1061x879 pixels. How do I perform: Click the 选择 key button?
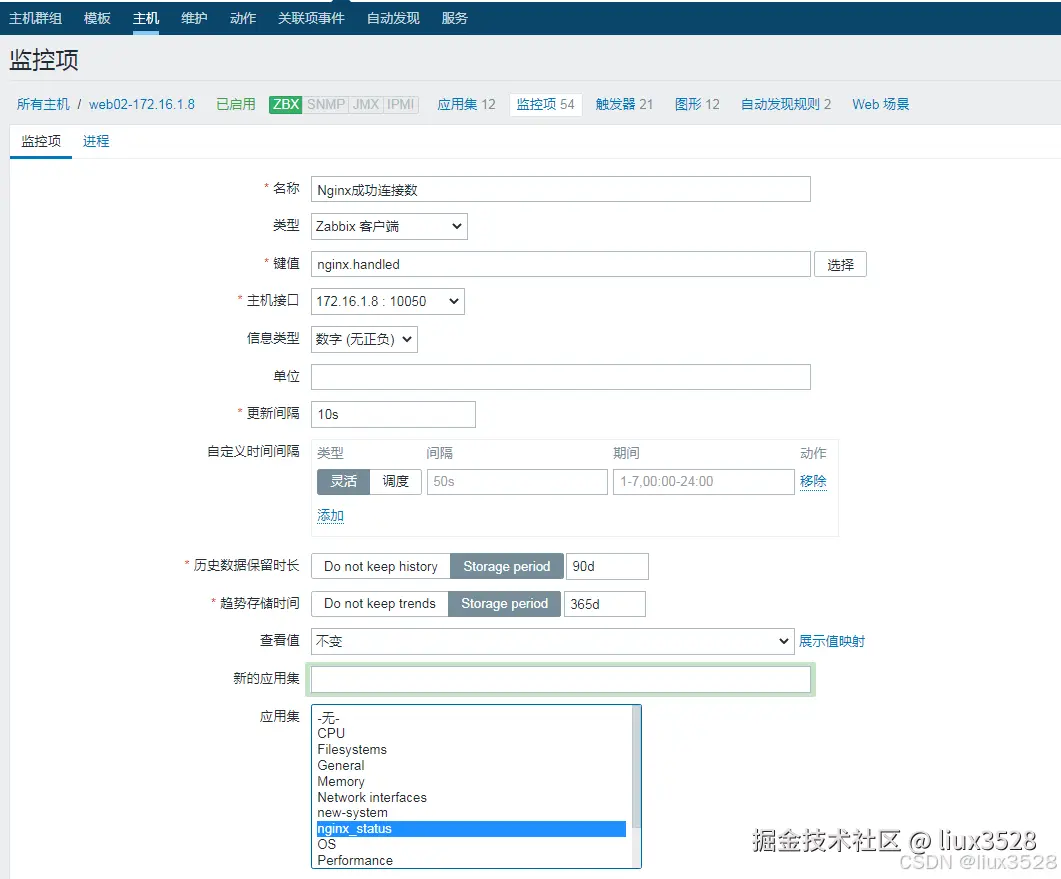(x=840, y=264)
